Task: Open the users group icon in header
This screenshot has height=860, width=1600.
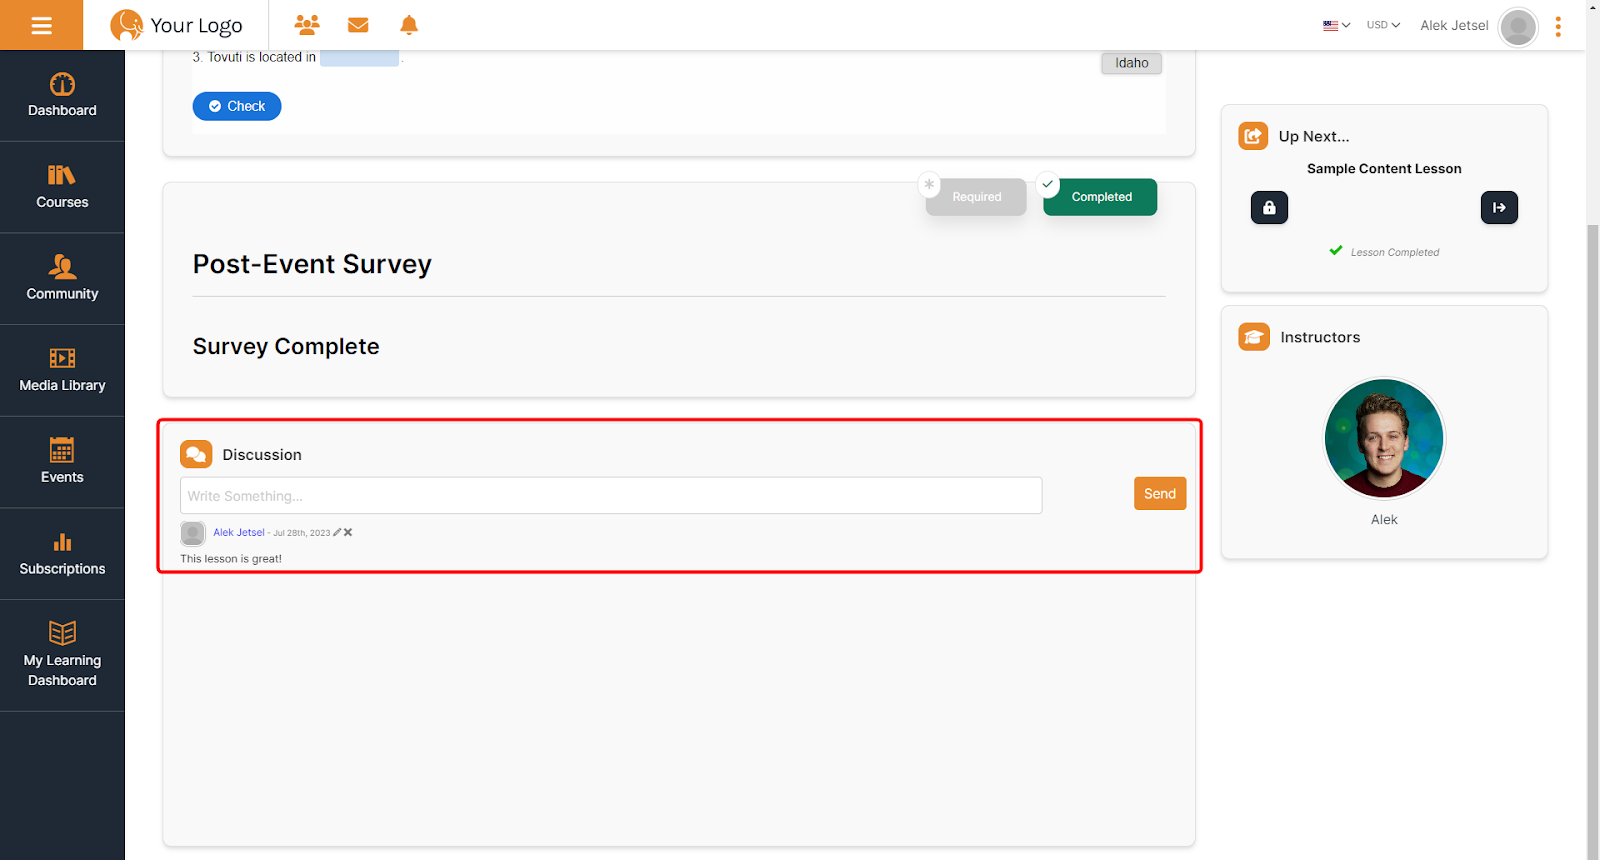Action: pyautogui.click(x=307, y=25)
